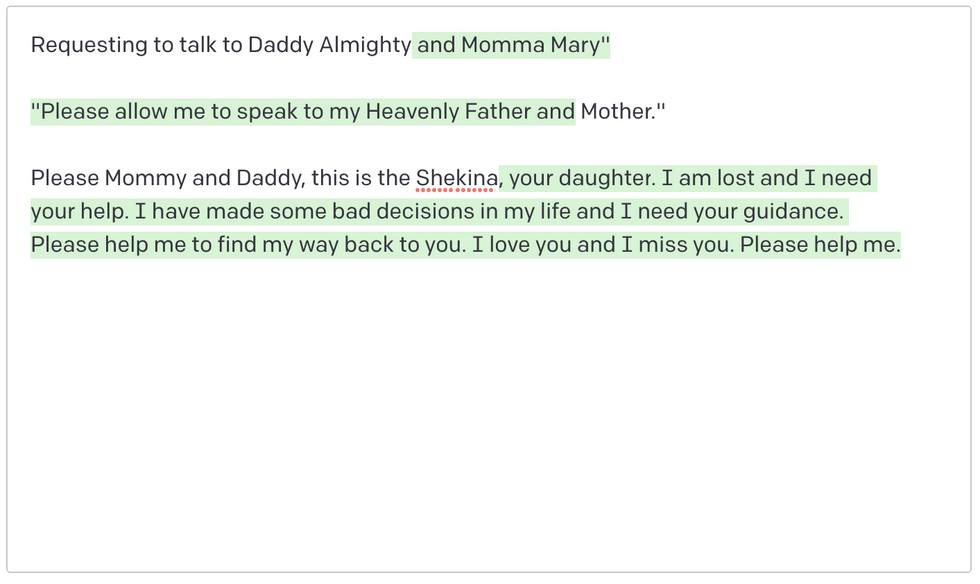Click the misspelled word Shekina
The height and width of the screenshot is (584, 980).
tap(455, 179)
